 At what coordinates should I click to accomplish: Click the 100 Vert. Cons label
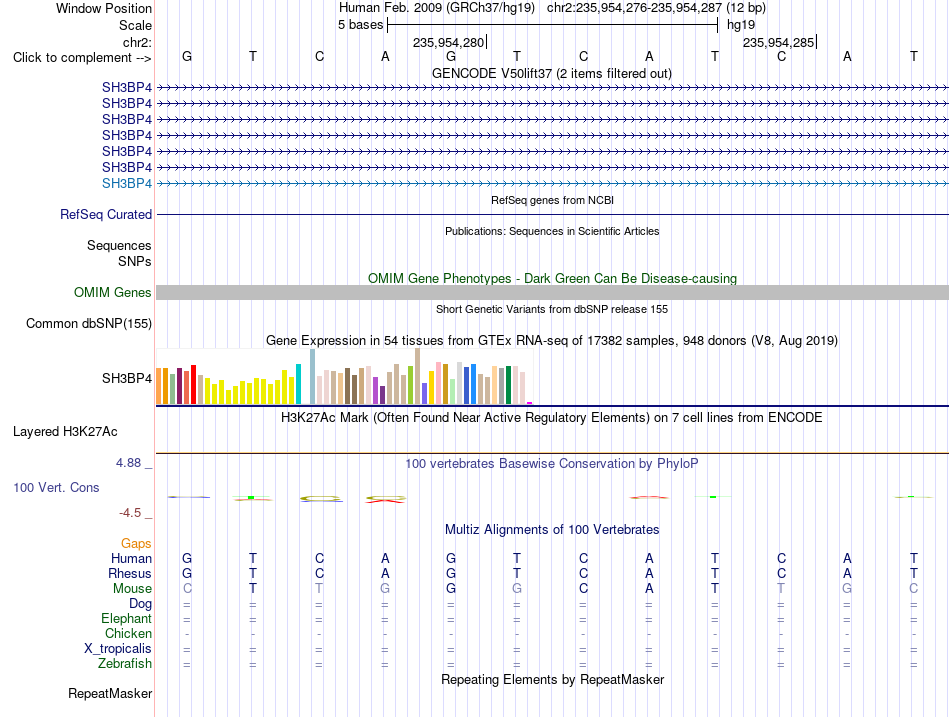(x=56, y=487)
